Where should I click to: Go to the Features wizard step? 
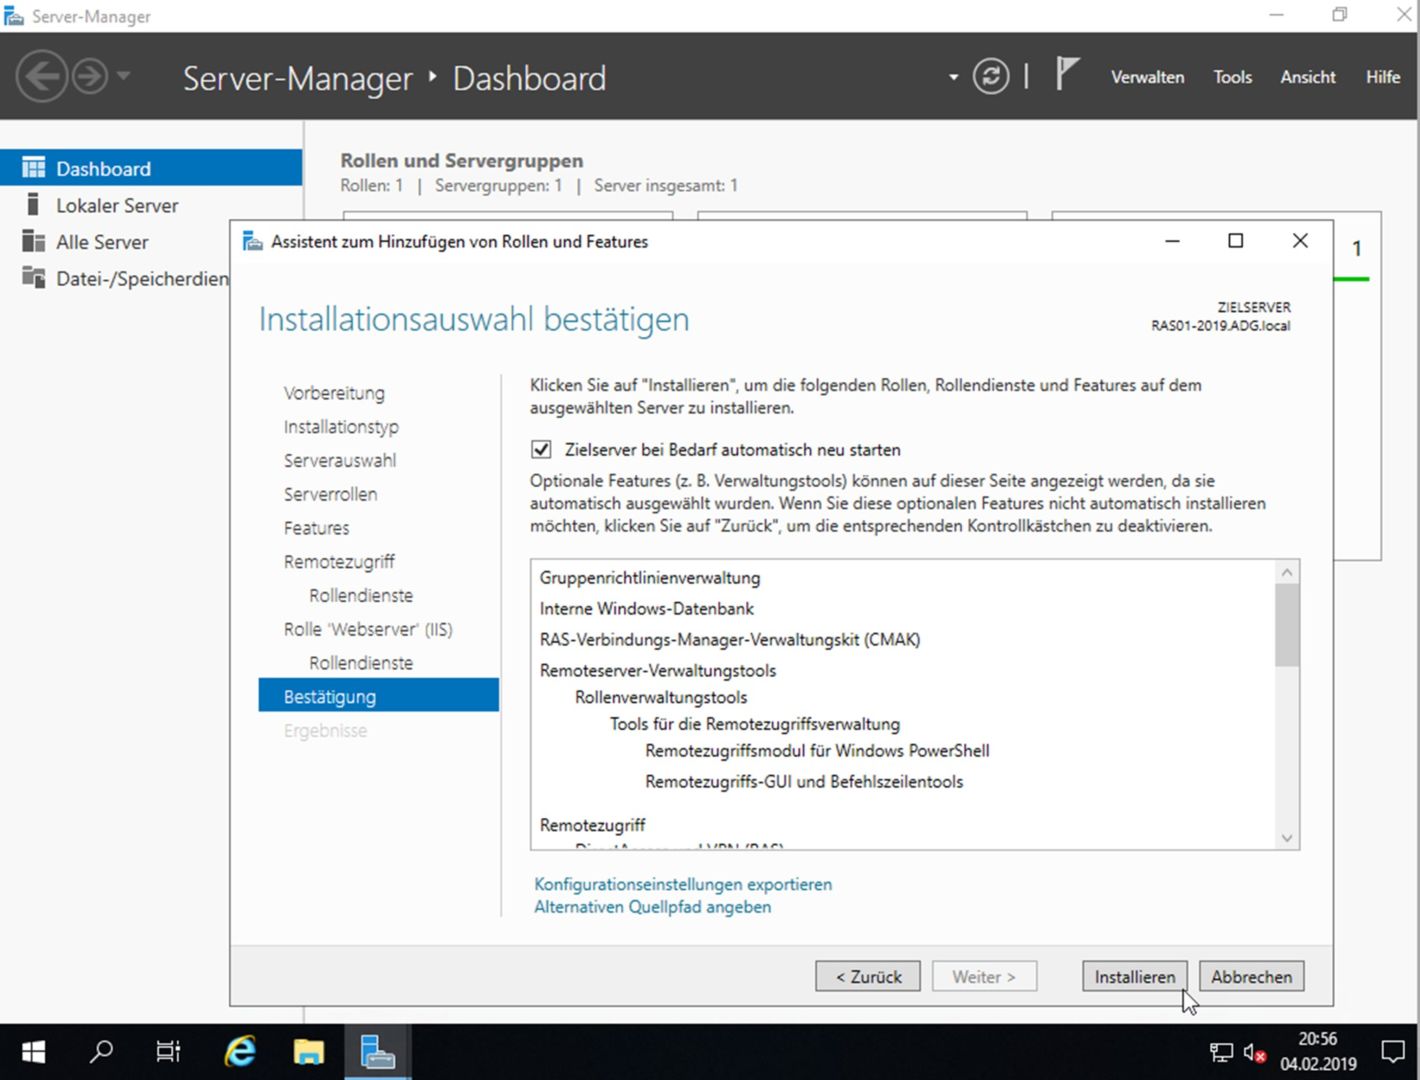point(316,528)
